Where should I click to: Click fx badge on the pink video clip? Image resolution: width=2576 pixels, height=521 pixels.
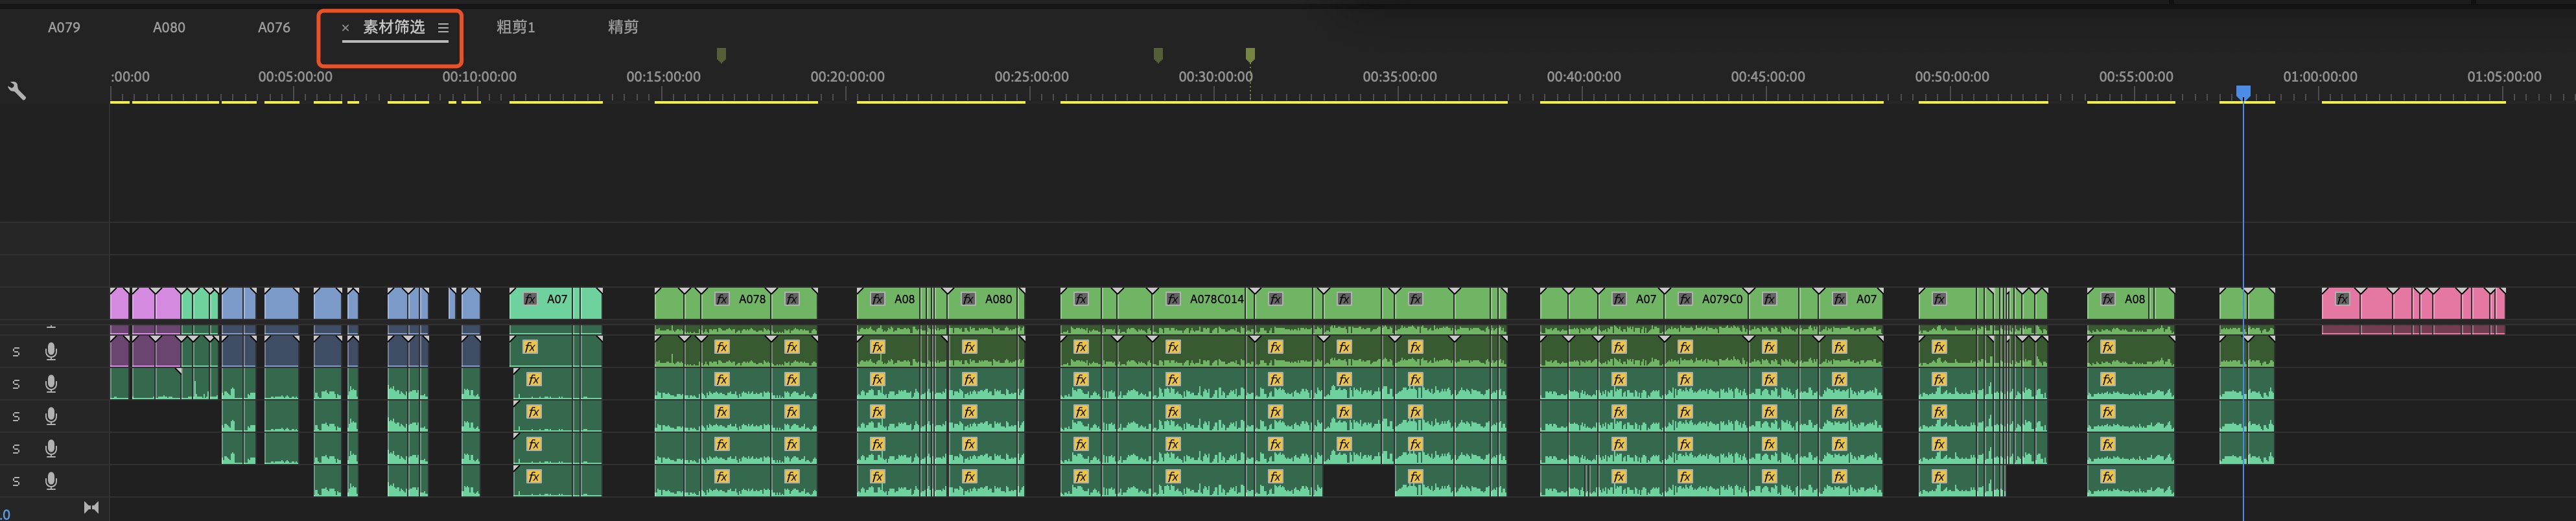[x=2341, y=299]
